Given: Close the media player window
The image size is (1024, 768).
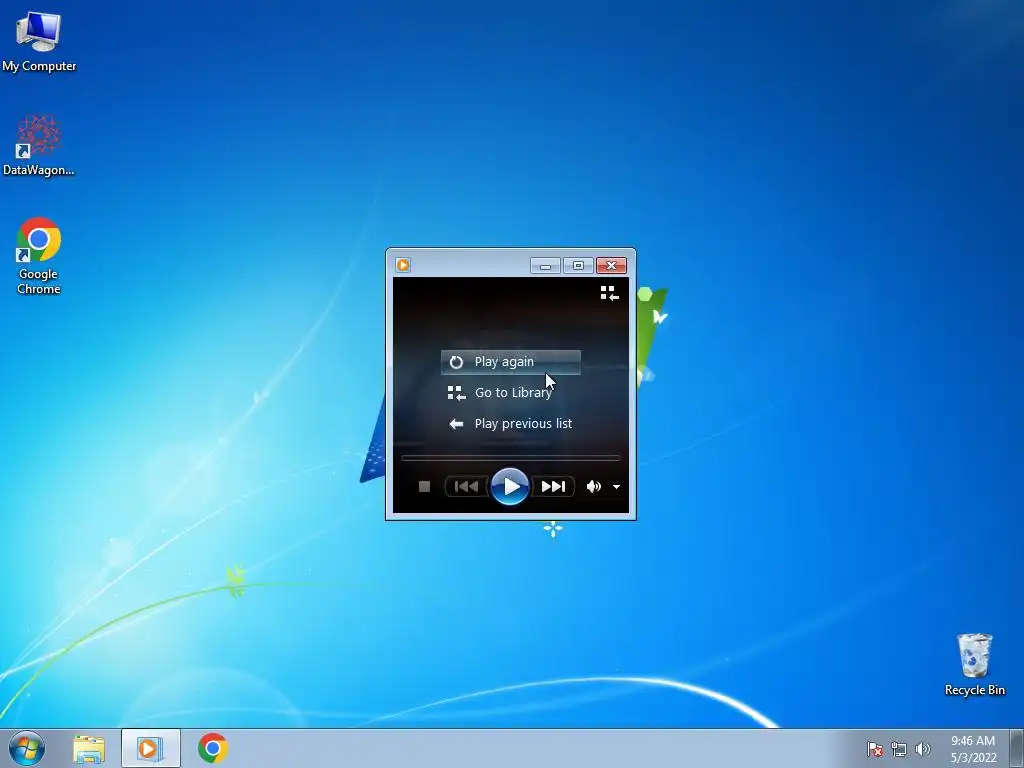Looking at the screenshot, I should pos(611,265).
